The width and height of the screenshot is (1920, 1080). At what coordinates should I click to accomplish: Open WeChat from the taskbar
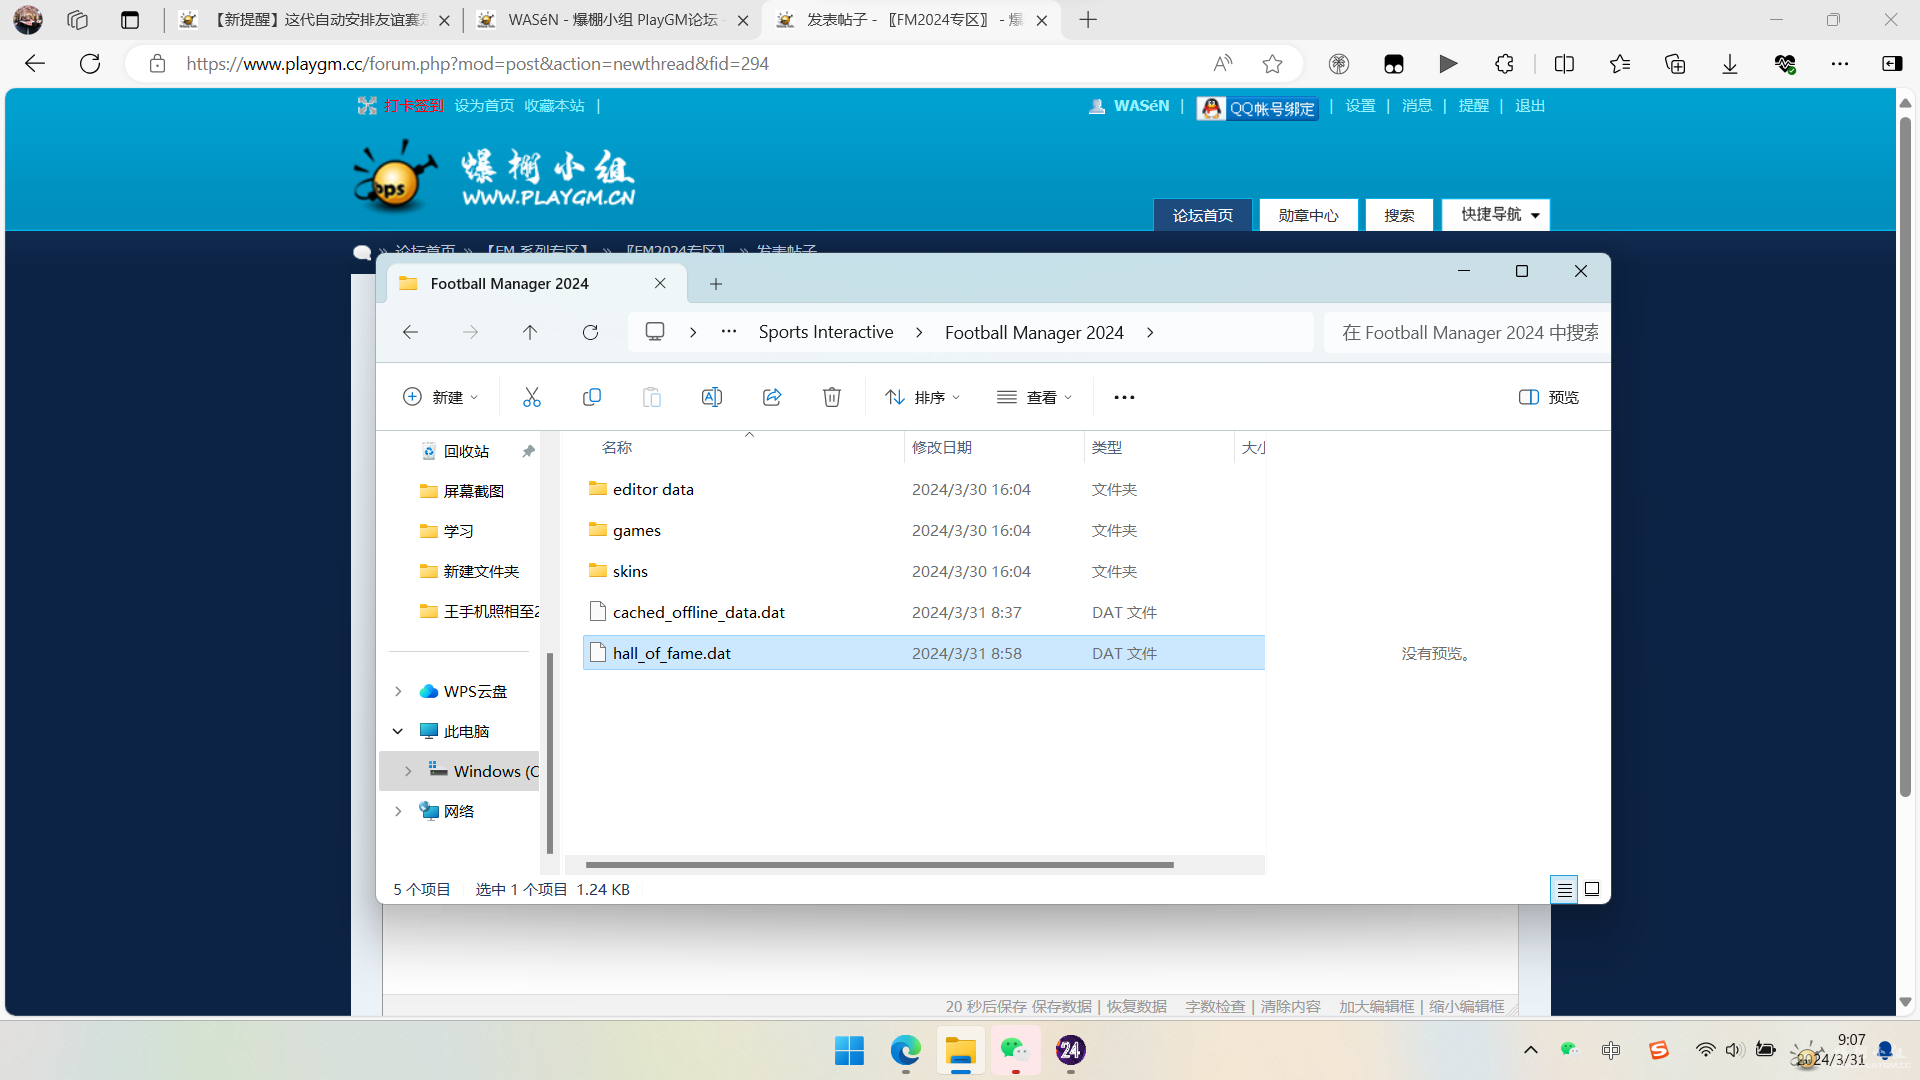pos(1015,1050)
